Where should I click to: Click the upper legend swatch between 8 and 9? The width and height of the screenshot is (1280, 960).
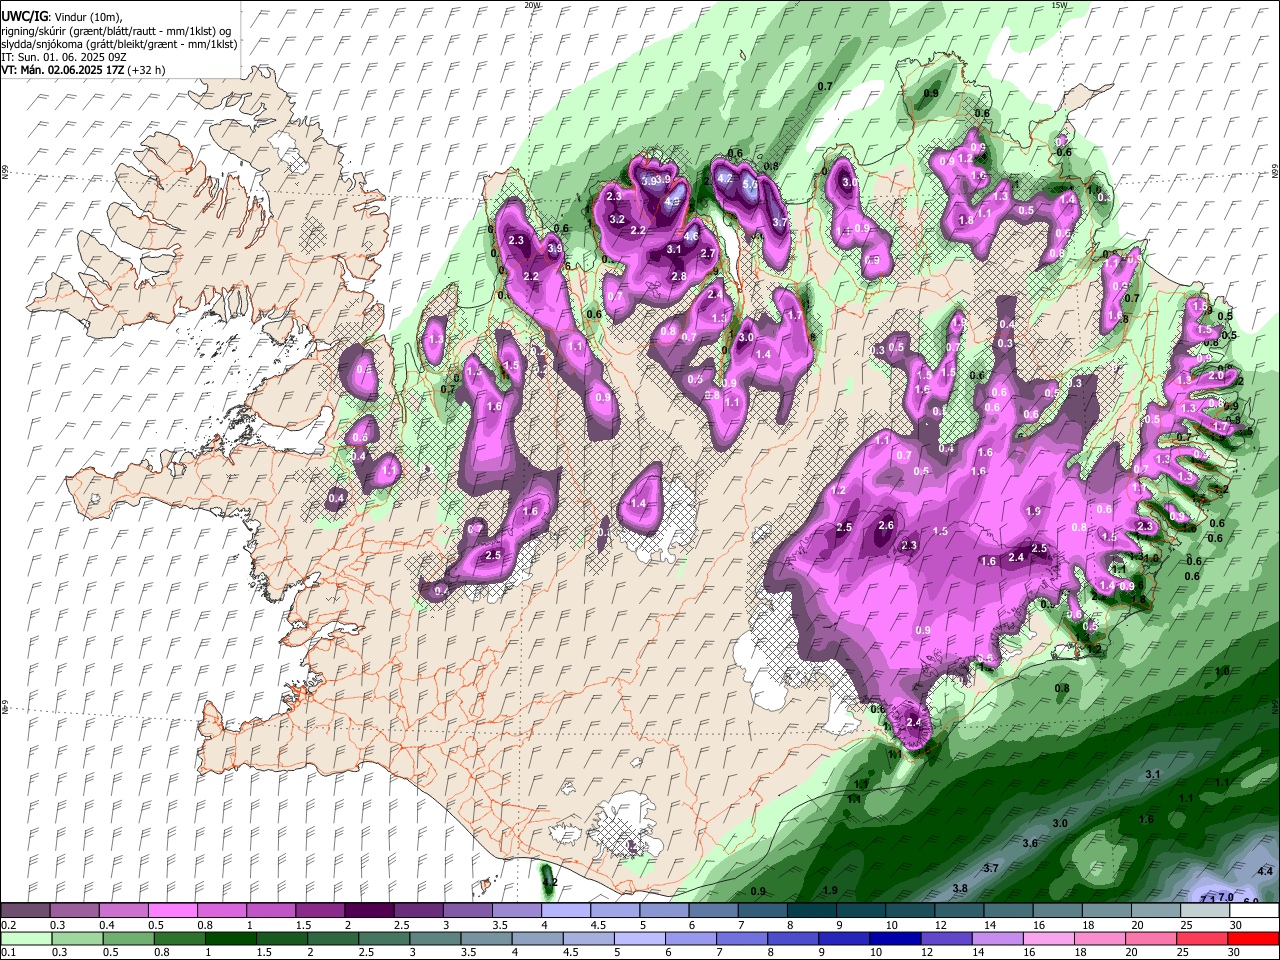810,911
